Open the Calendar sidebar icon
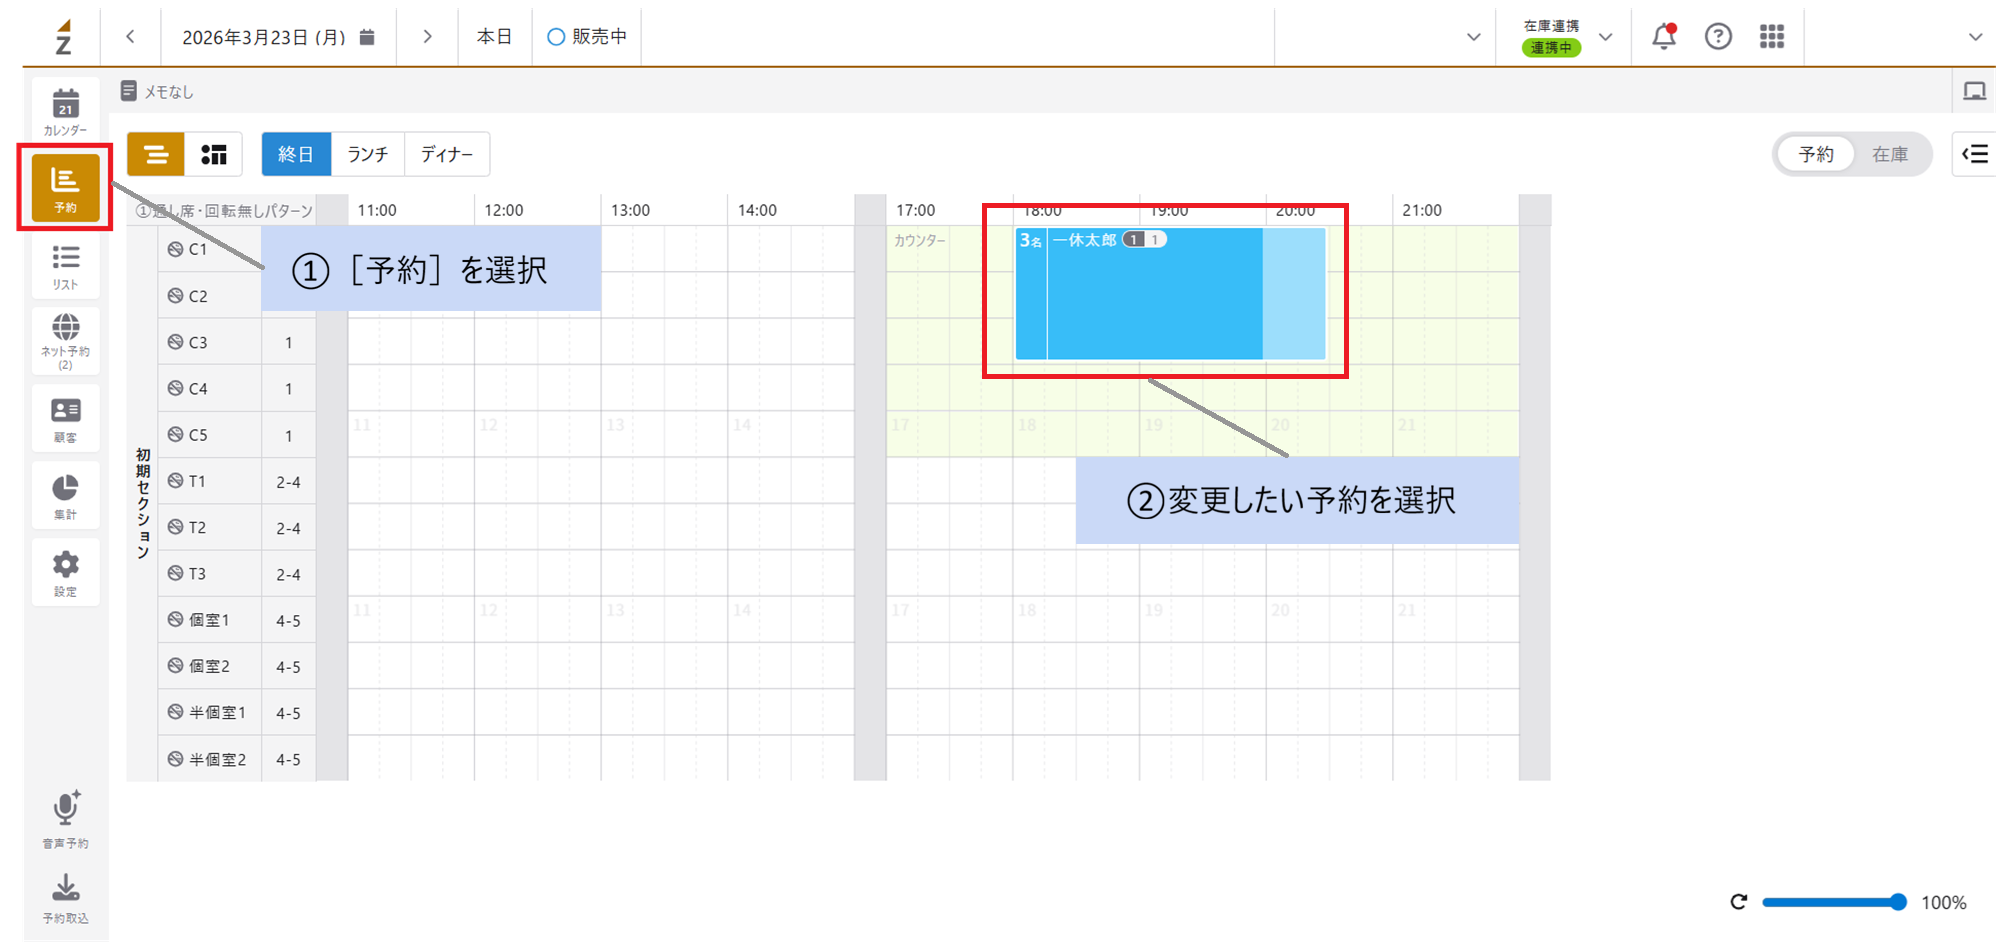This screenshot has width=2000, height=943. tap(65, 109)
